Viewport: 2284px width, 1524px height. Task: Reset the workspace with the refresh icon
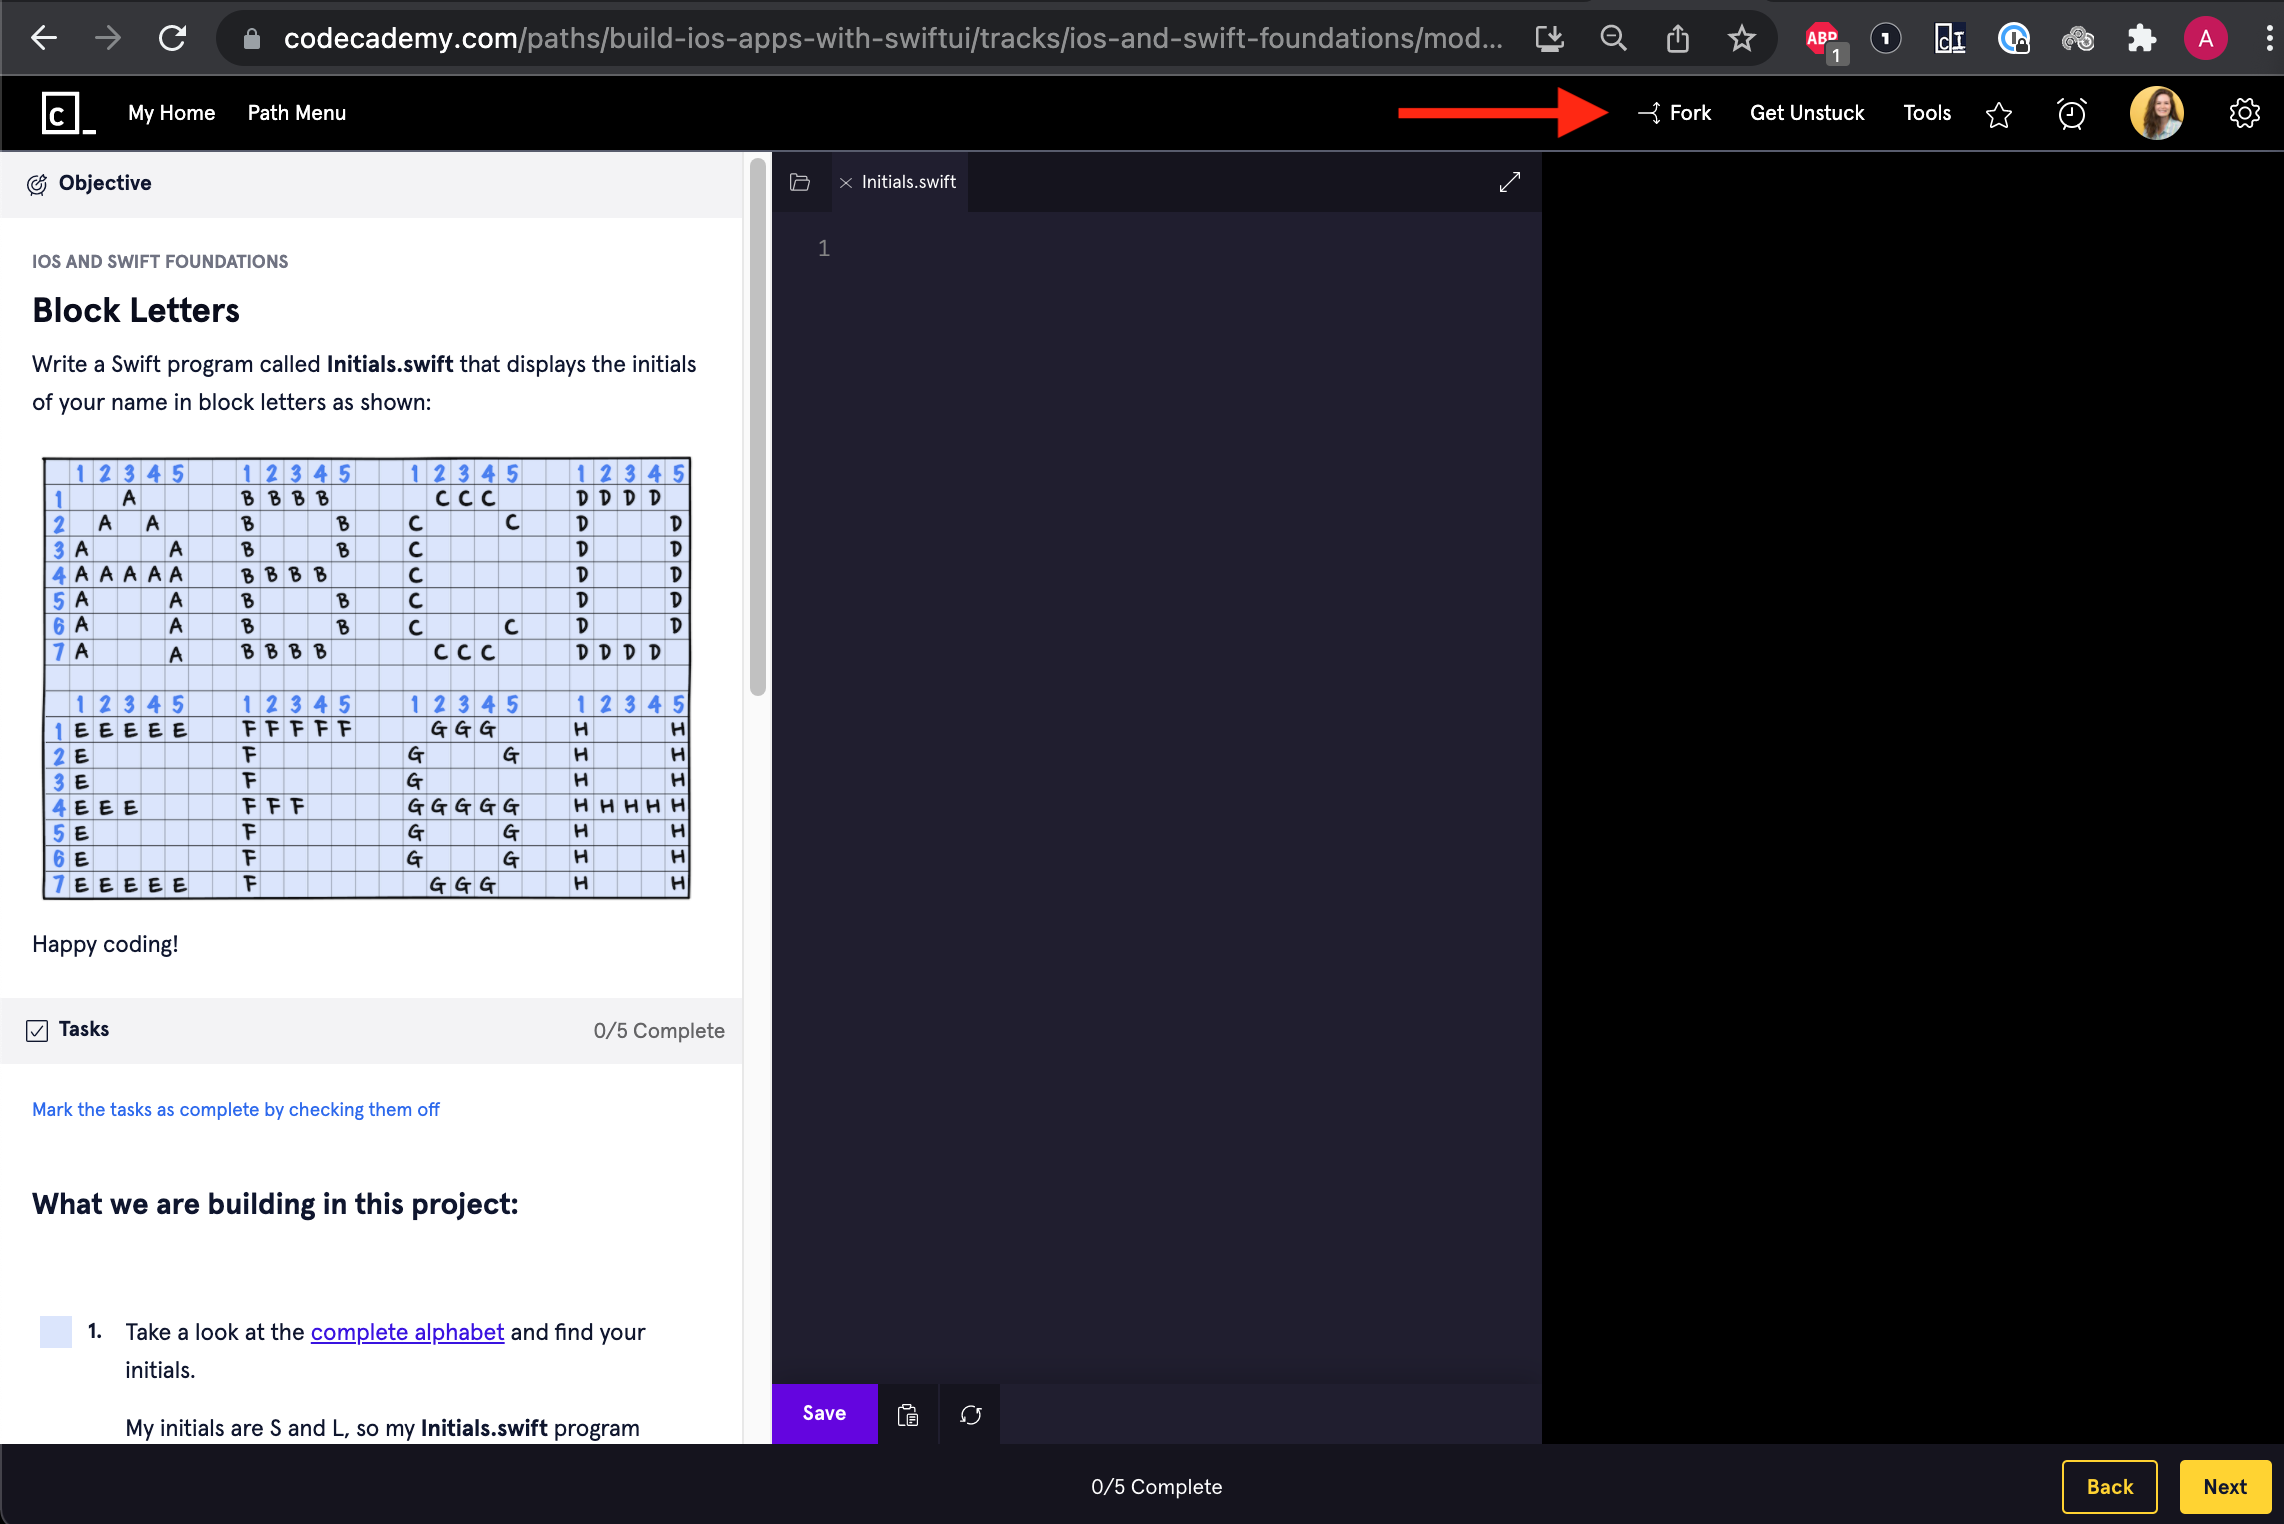[970, 1414]
